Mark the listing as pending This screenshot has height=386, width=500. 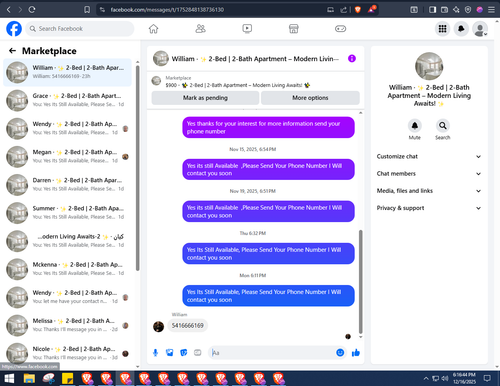[205, 98]
